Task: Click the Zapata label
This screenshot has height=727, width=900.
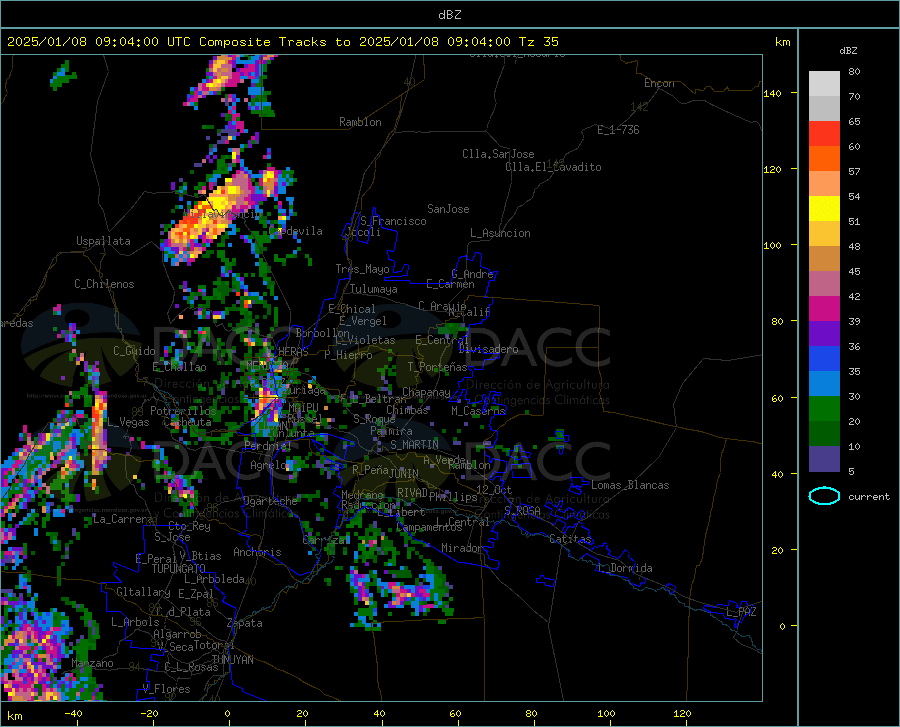Action: click(x=245, y=623)
